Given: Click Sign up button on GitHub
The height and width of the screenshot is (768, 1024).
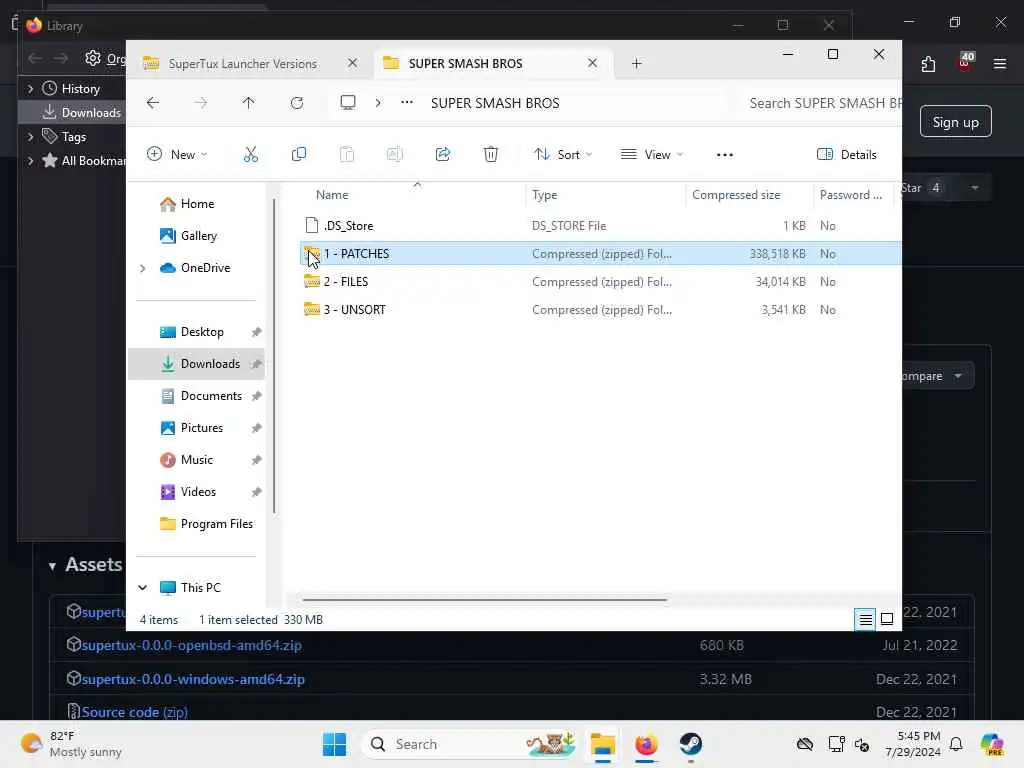Looking at the screenshot, I should [955, 122].
